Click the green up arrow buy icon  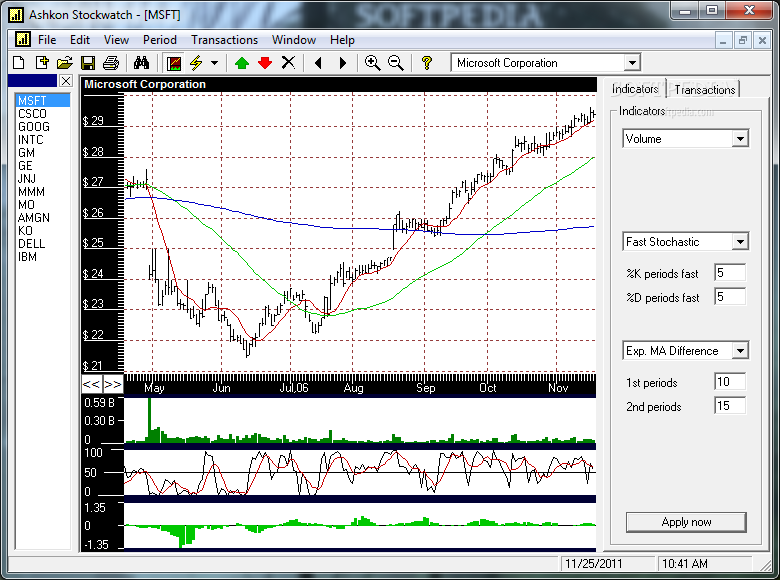(x=242, y=63)
